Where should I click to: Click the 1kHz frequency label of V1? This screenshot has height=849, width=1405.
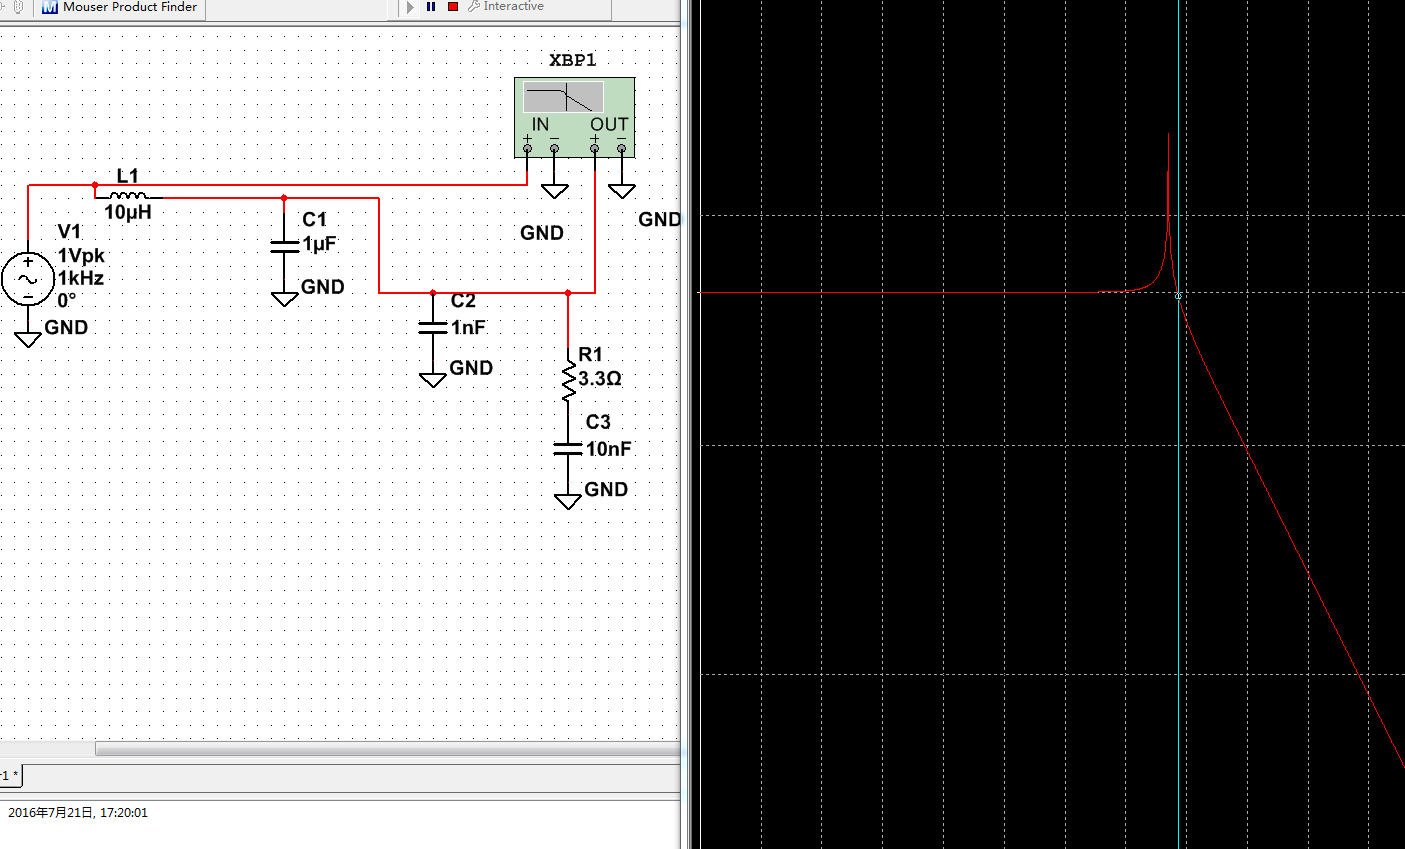81,278
